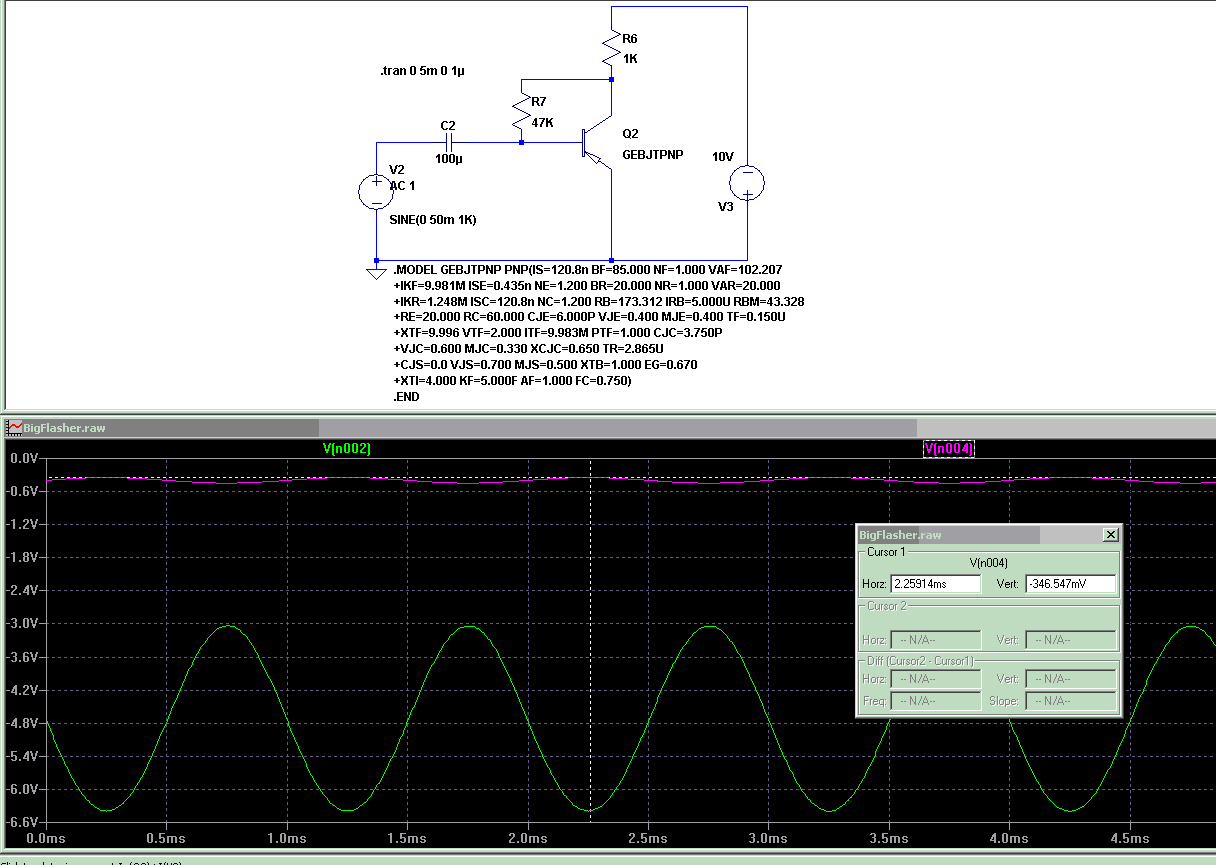Click the 47K value of R7
Screen dimensions: 1216x865
[x=543, y=122]
